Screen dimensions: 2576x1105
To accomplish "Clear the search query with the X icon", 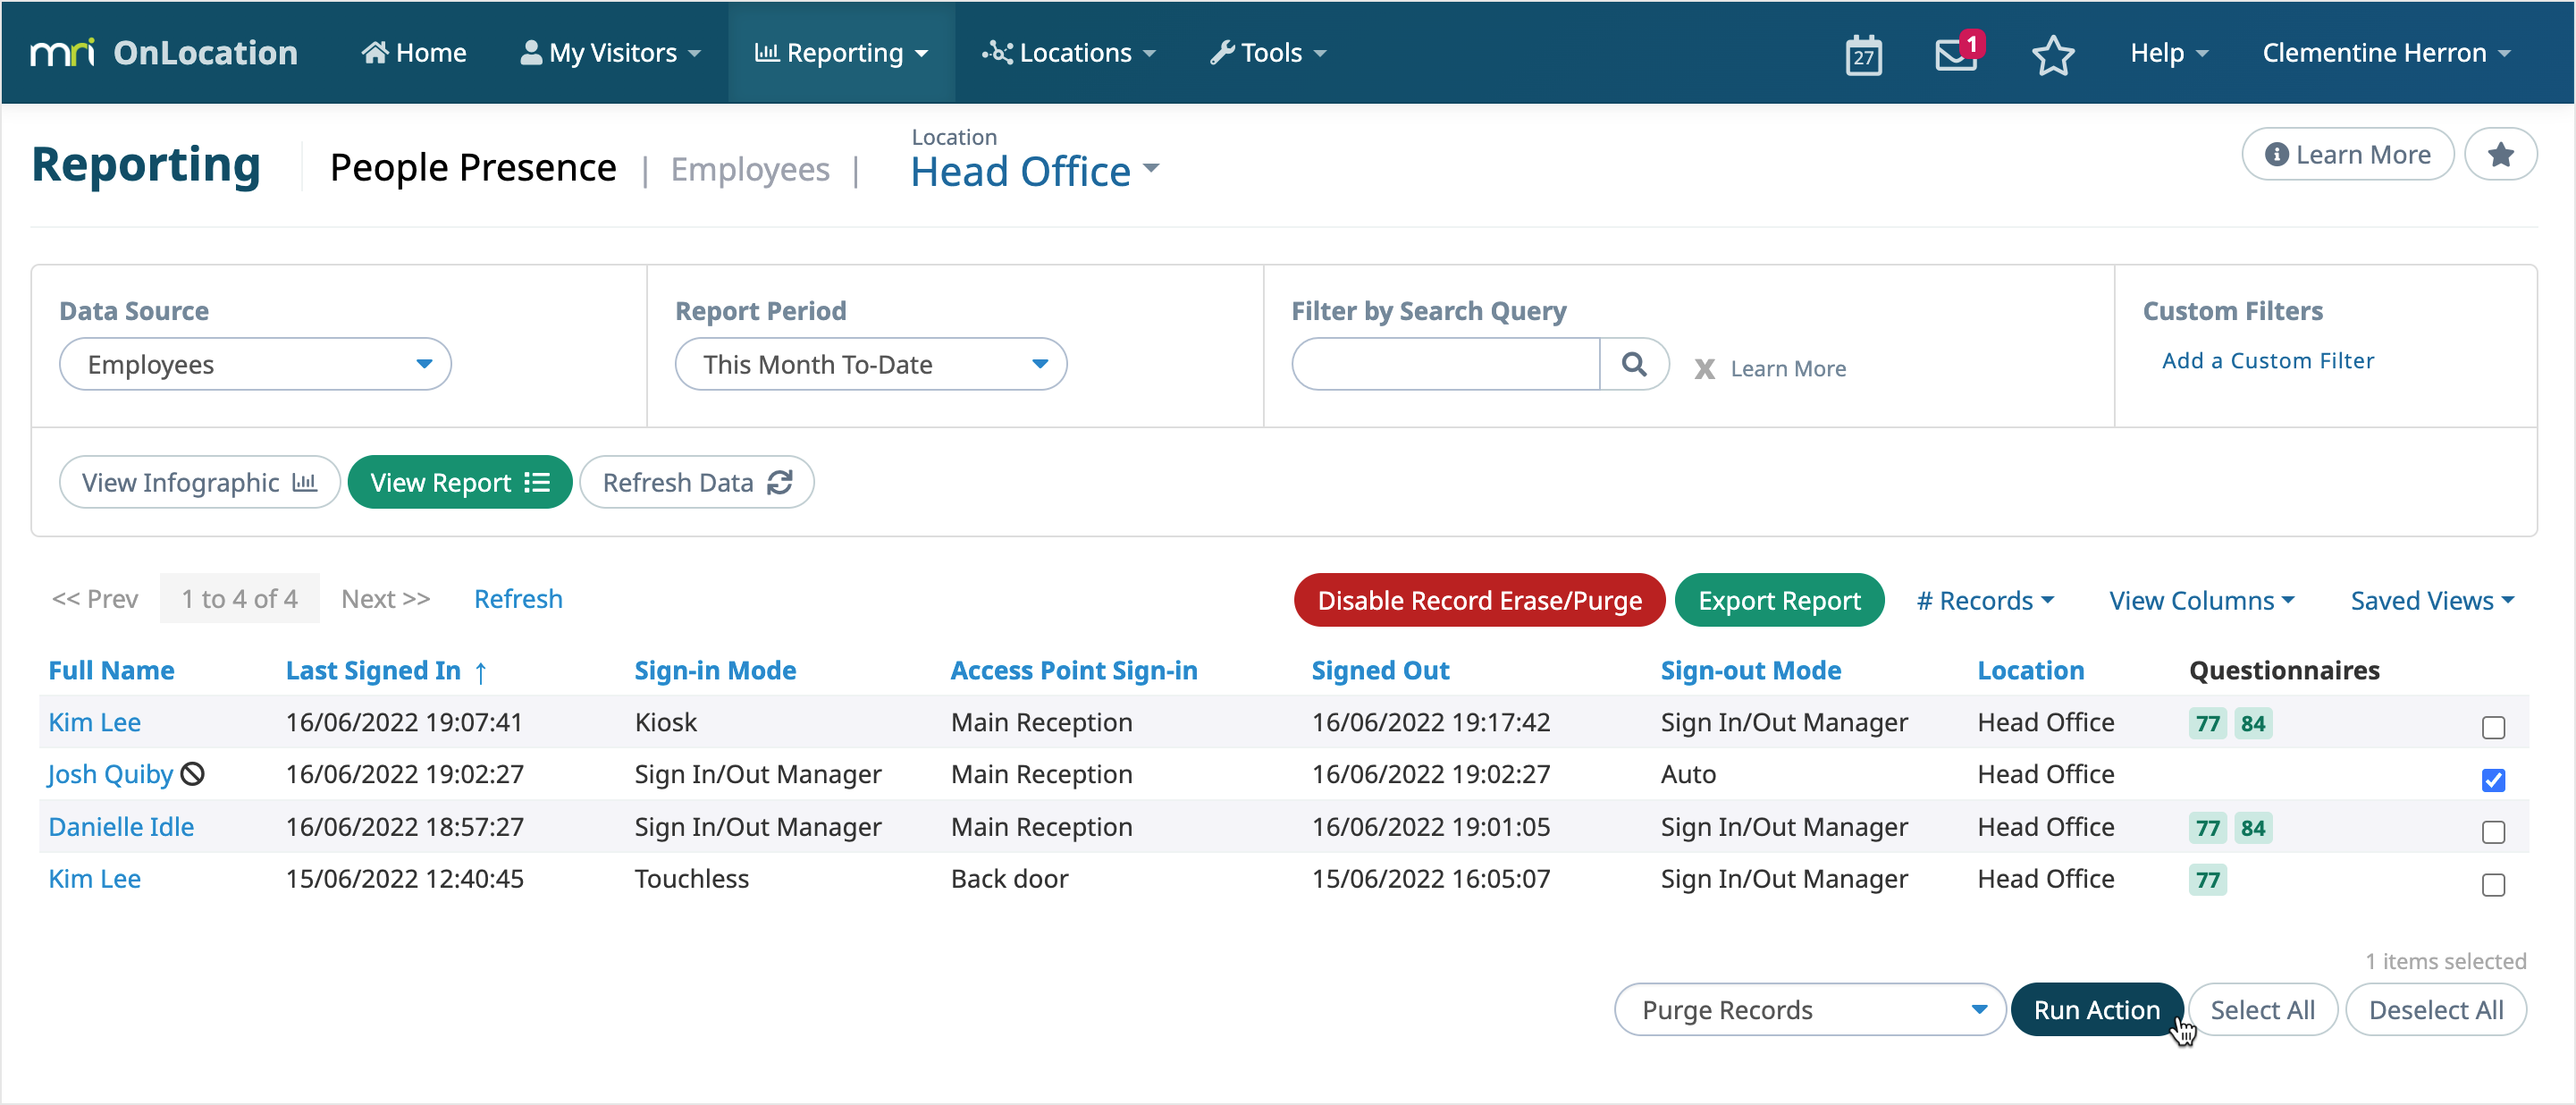I will tap(1704, 368).
